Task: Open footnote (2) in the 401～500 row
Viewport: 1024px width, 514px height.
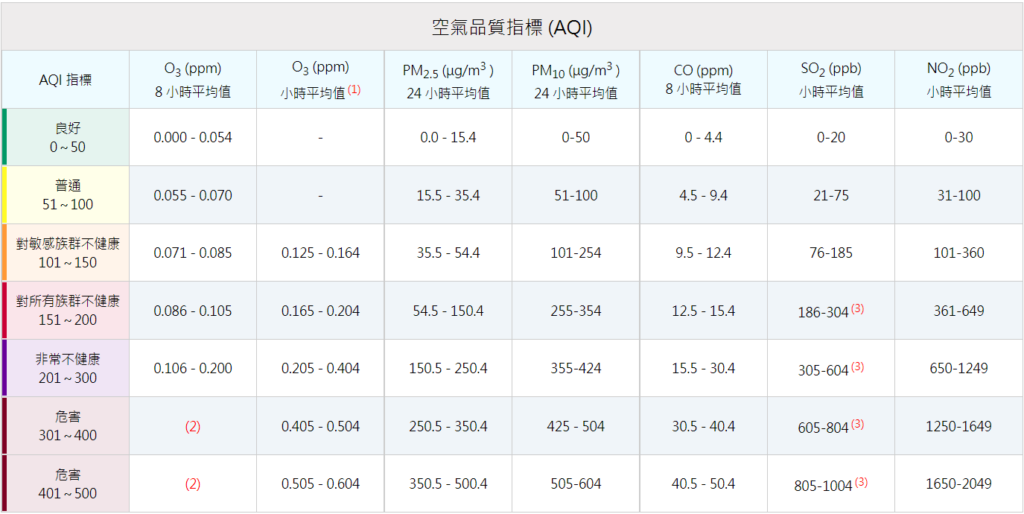Action: pos(193,485)
